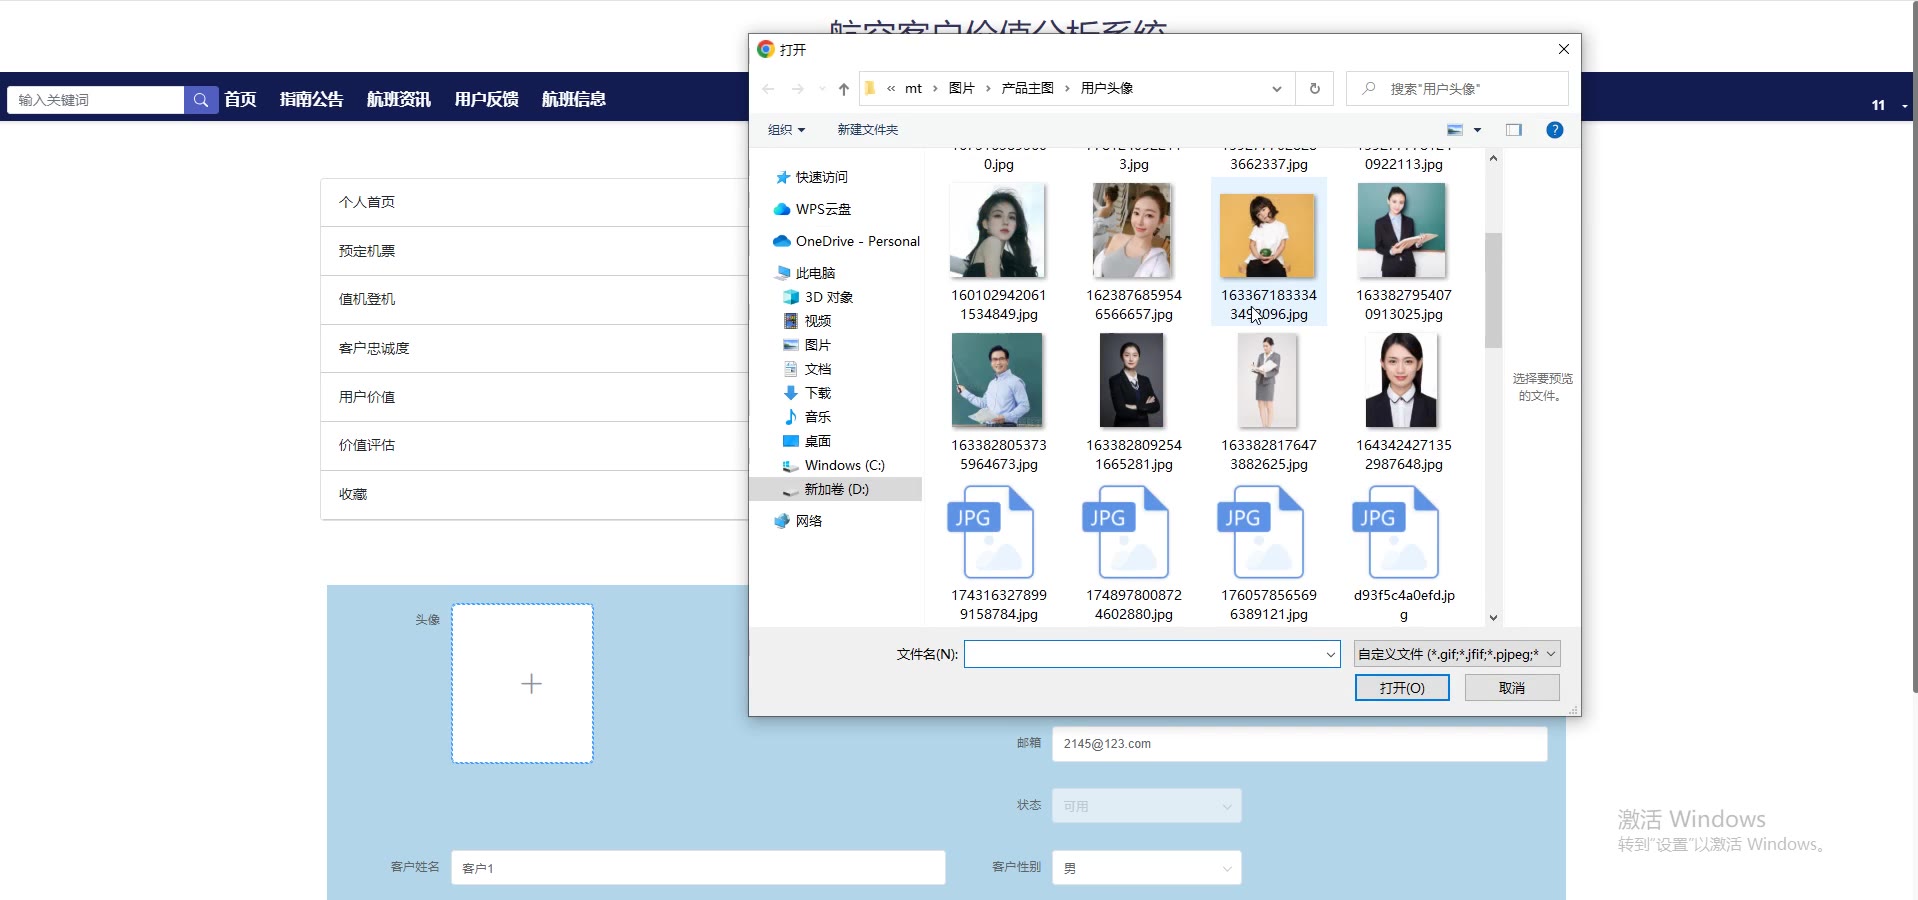Open the view options dropdown arrow
The image size is (1918, 900).
[1477, 130]
